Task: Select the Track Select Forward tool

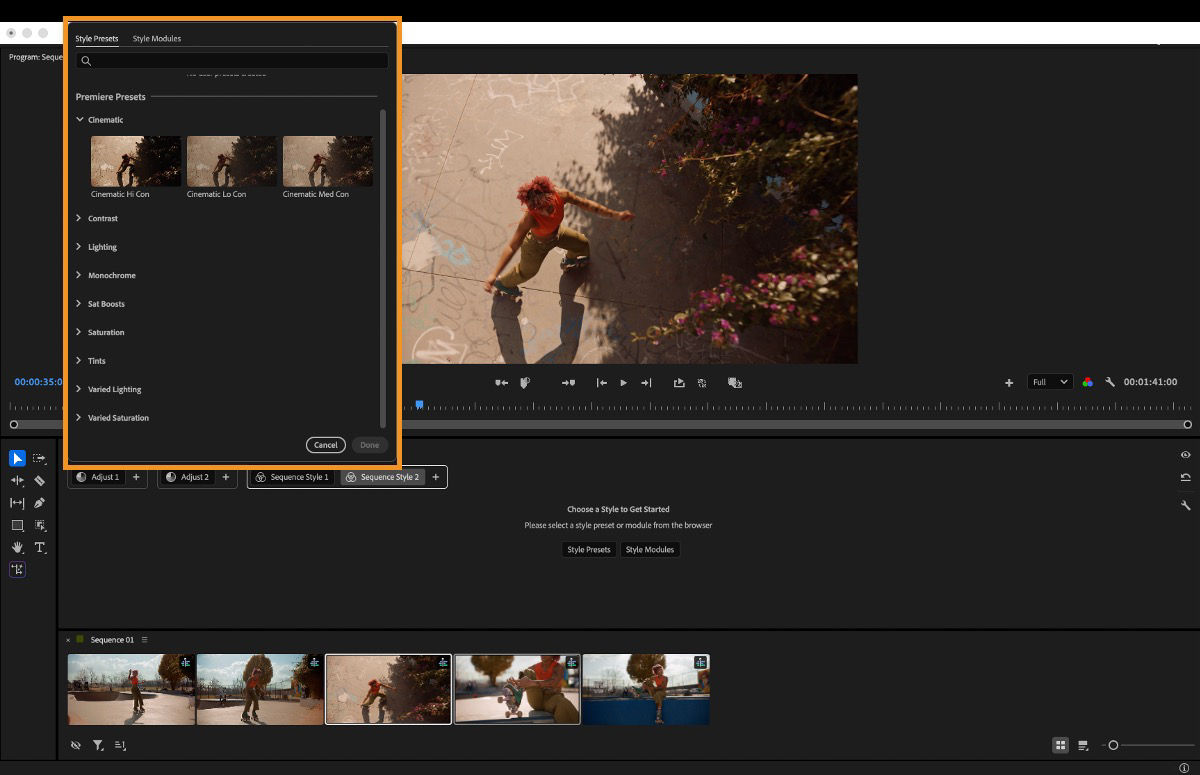Action: pyautogui.click(x=40, y=458)
